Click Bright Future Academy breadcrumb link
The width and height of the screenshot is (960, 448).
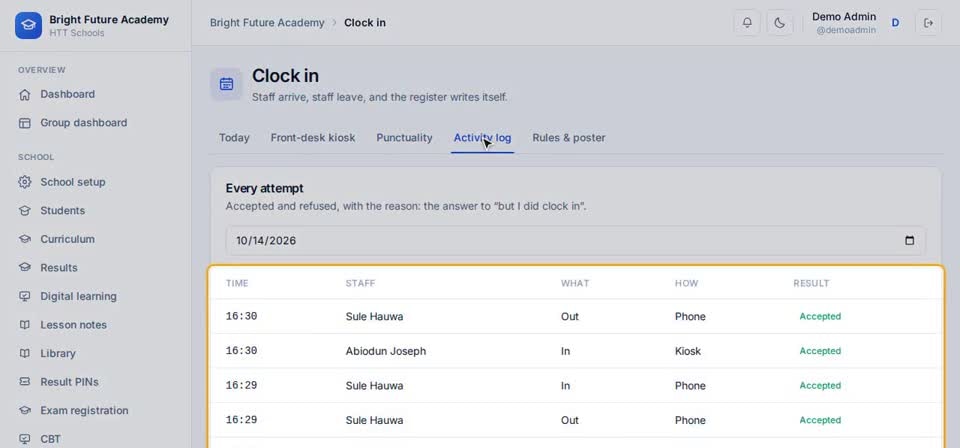[267, 23]
